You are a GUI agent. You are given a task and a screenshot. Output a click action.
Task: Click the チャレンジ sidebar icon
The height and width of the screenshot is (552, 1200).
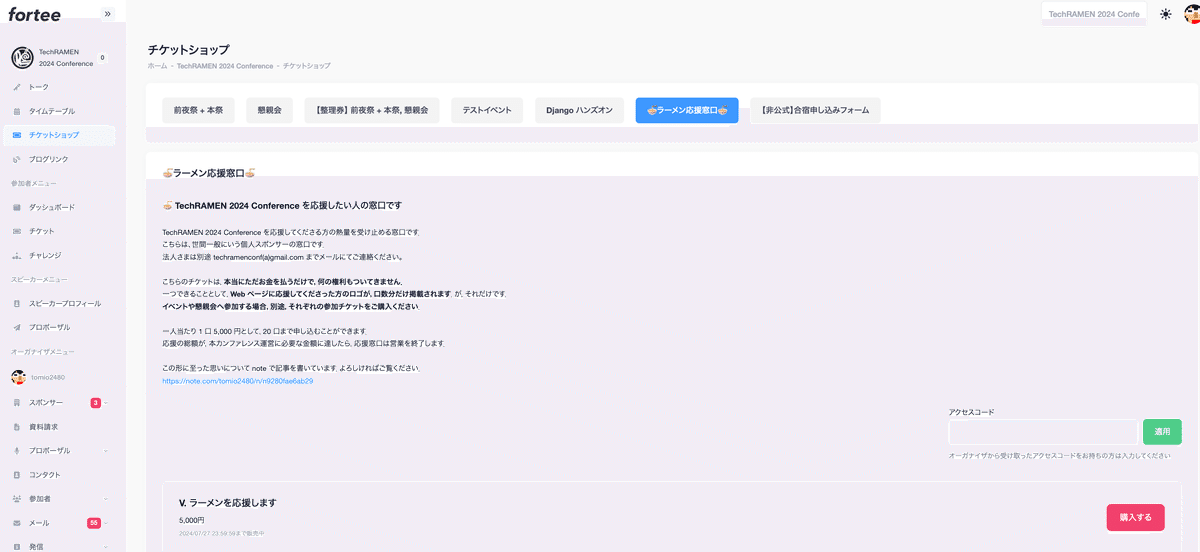(17, 255)
